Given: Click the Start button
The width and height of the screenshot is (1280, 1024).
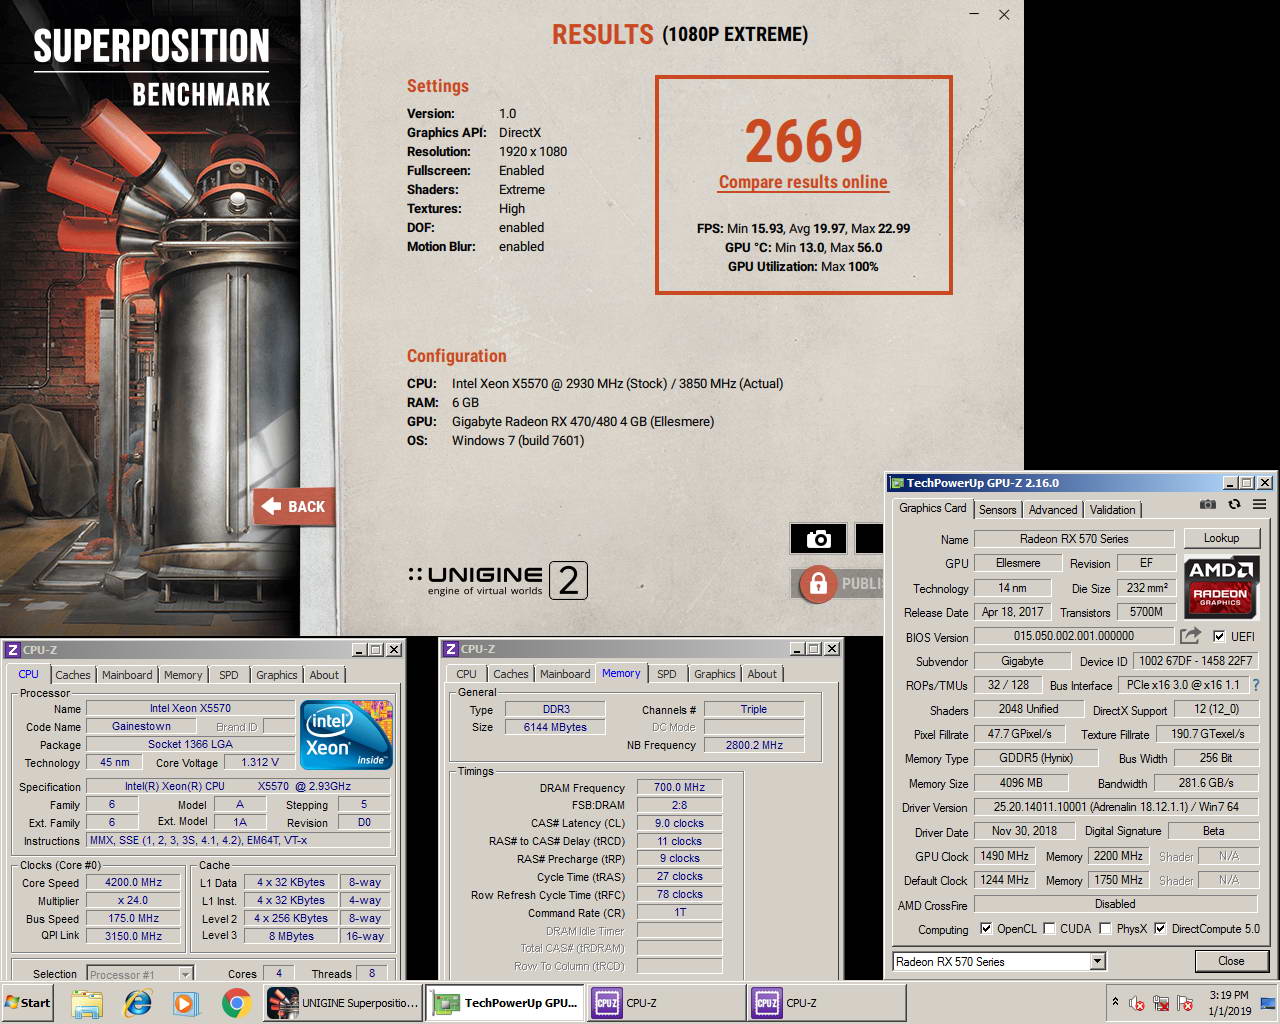Looking at the screenshot, I should click(28, 1002).
